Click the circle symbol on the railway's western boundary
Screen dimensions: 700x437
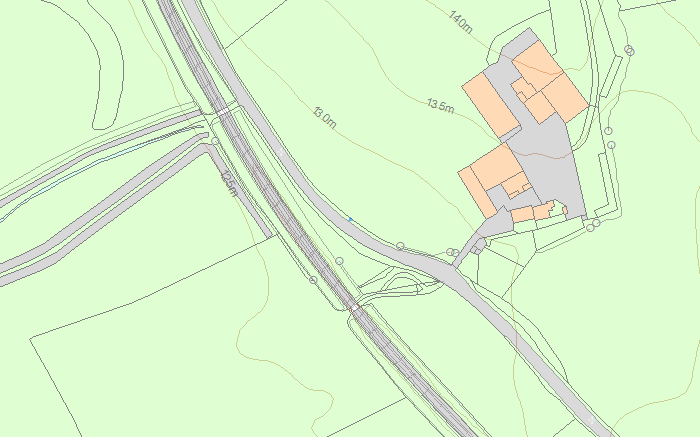[313, 280]
